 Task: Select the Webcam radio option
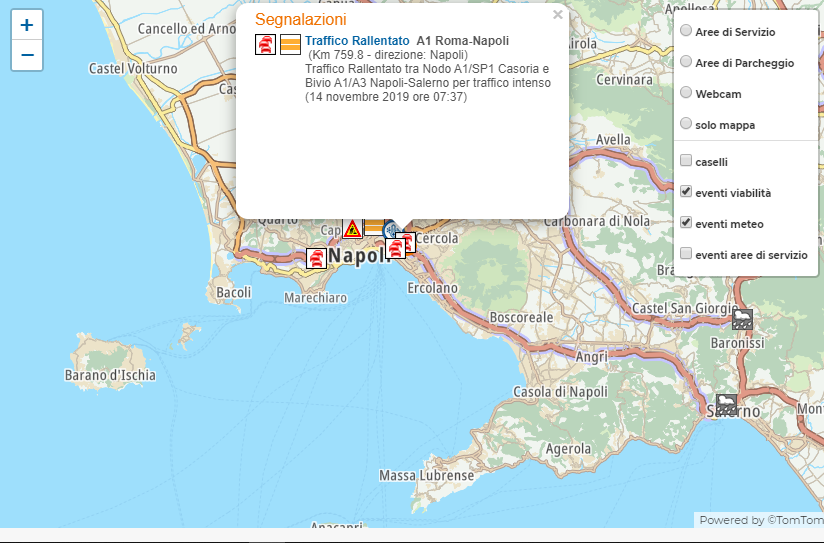click(x=686, y=93)
